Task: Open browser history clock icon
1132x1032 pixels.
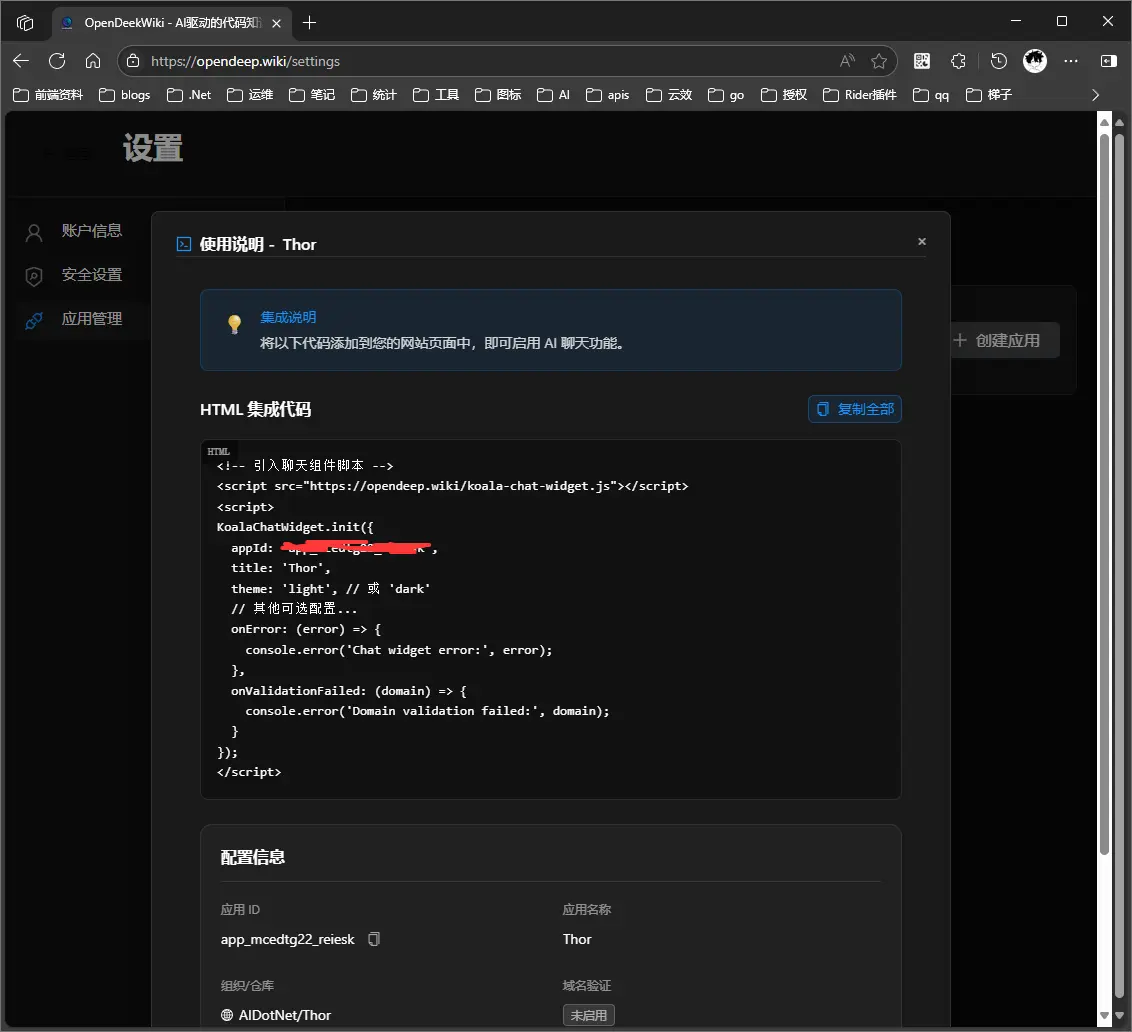Action: (x=998, y=61)
